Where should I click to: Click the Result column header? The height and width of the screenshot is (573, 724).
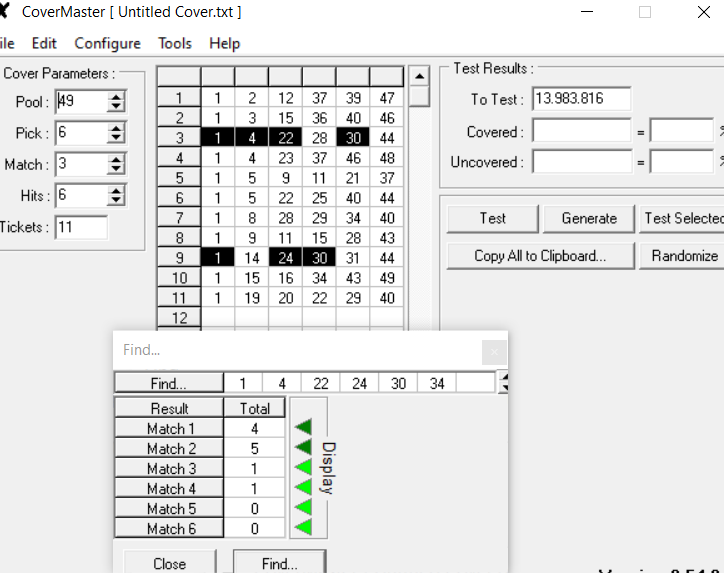(169, 408)
